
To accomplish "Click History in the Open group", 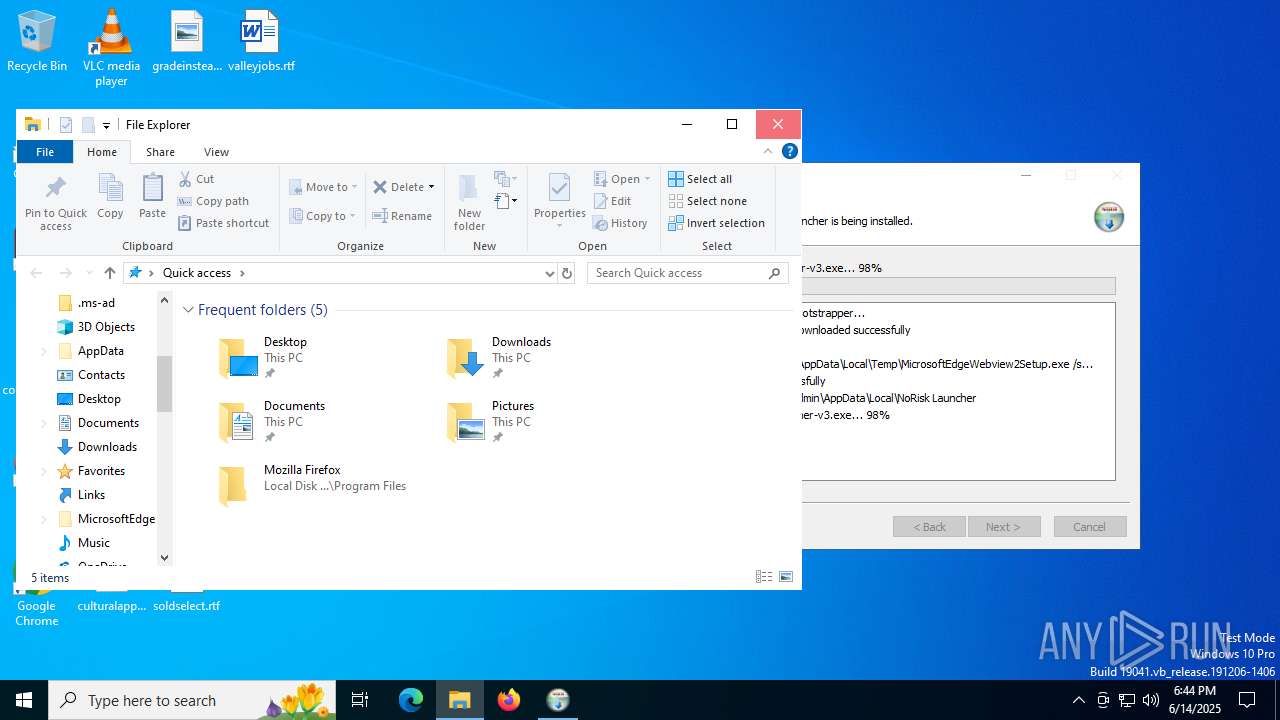I will [620, 223].
